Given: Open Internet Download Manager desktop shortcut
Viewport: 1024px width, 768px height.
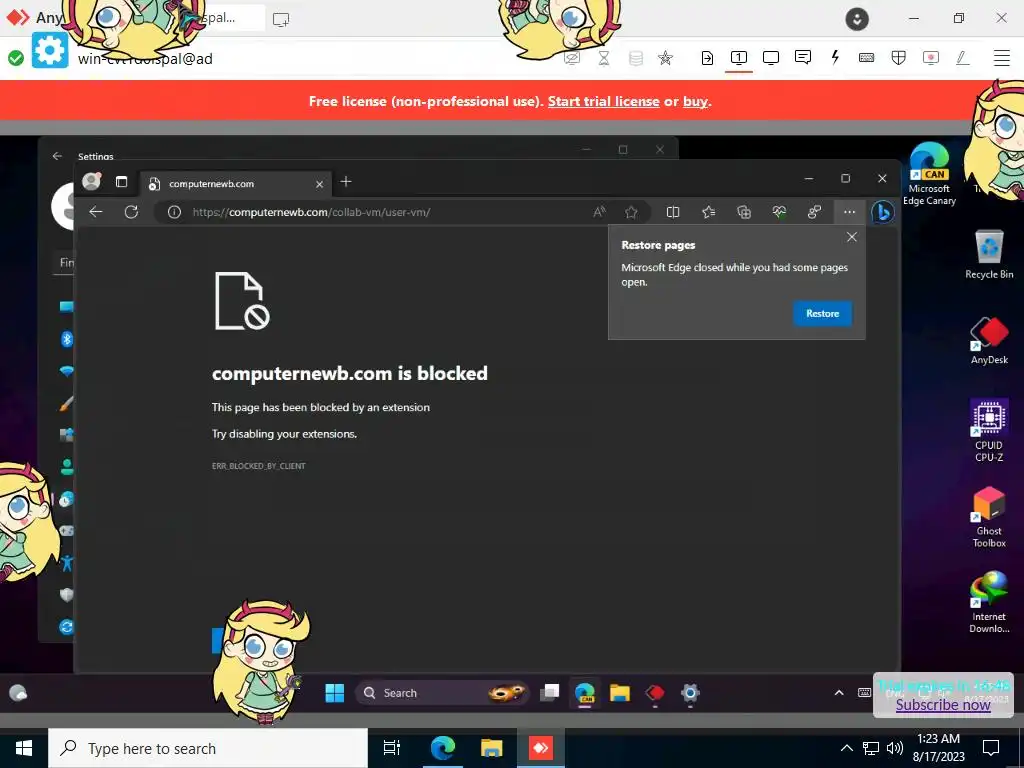Looking at the screenshot, I should tap(989, 602).
